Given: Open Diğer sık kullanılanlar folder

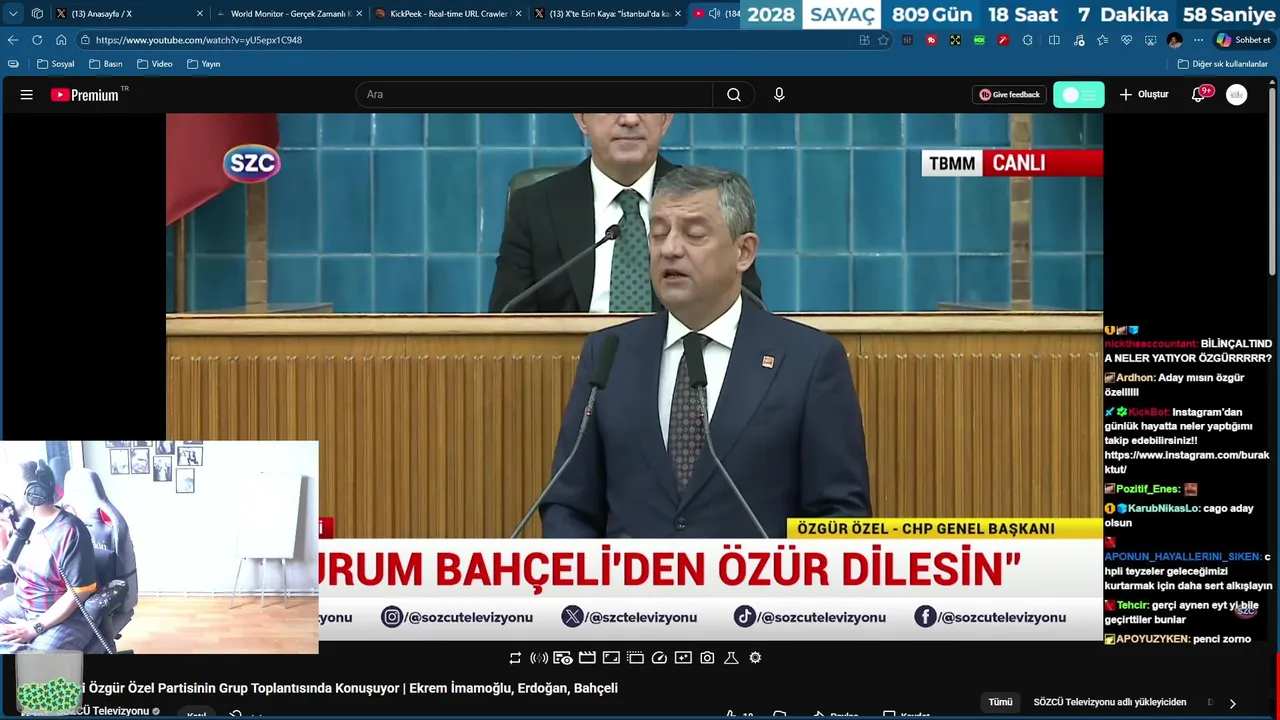Looking at the screenshot, I should (1223, 64).
